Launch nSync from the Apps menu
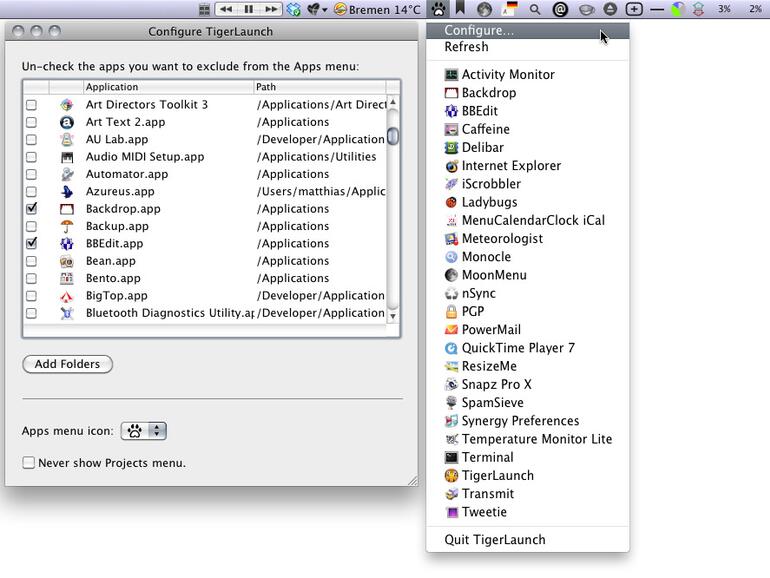 (527, 293)
